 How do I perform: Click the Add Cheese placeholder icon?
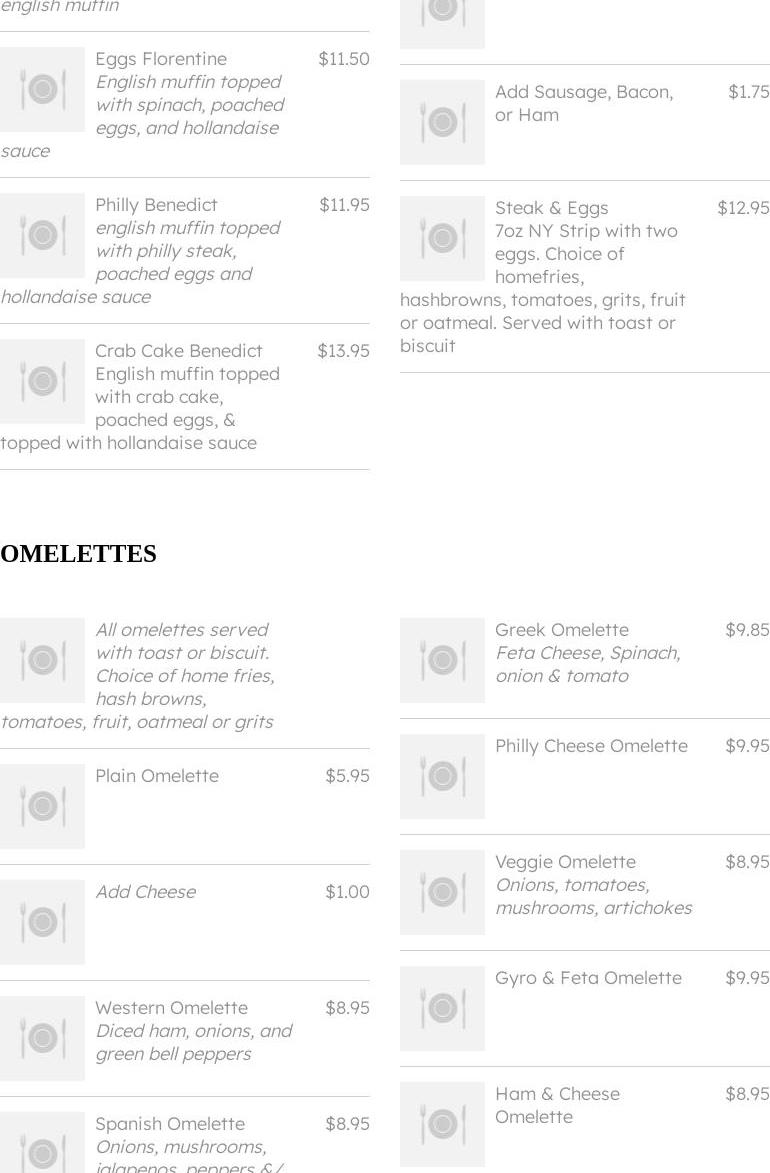[42, 922]
